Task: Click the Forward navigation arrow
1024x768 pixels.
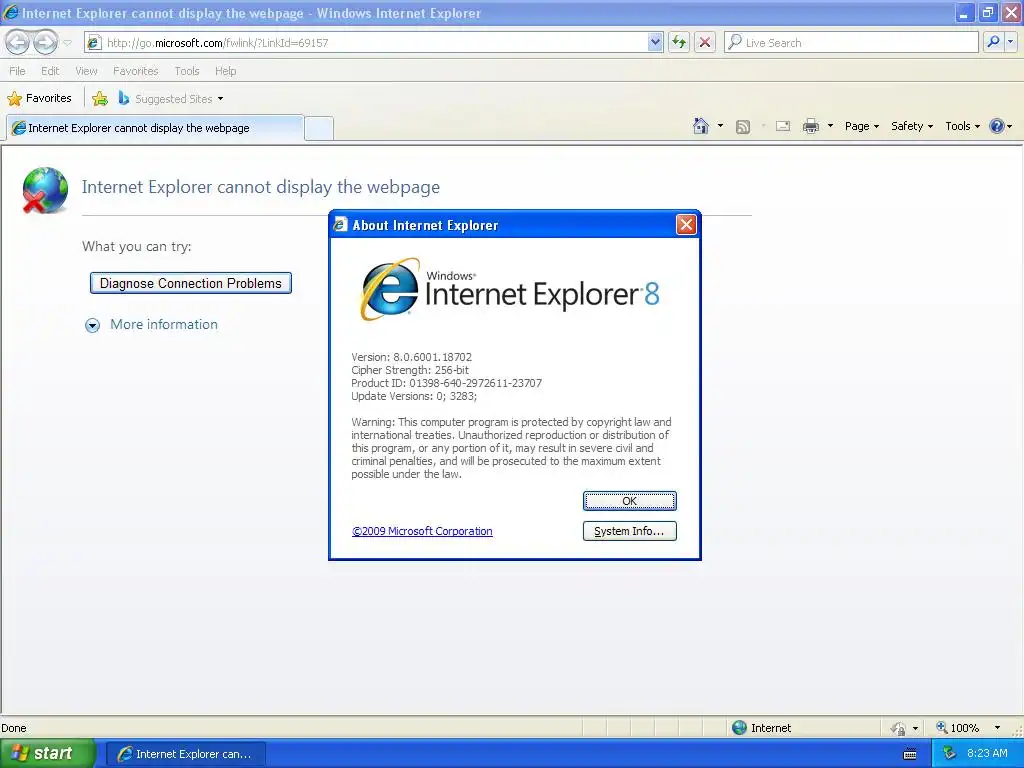Action: (46, 42)
